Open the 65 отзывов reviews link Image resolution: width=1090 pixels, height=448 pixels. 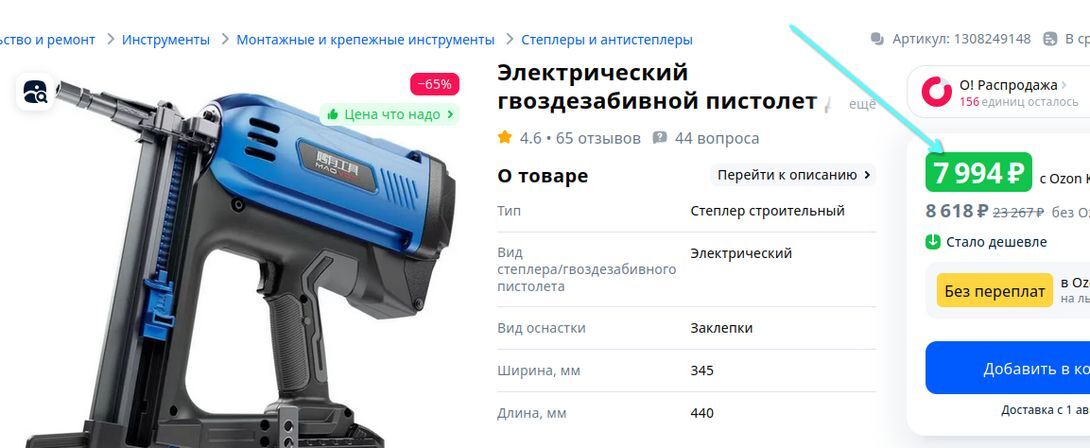pos(598,138)
